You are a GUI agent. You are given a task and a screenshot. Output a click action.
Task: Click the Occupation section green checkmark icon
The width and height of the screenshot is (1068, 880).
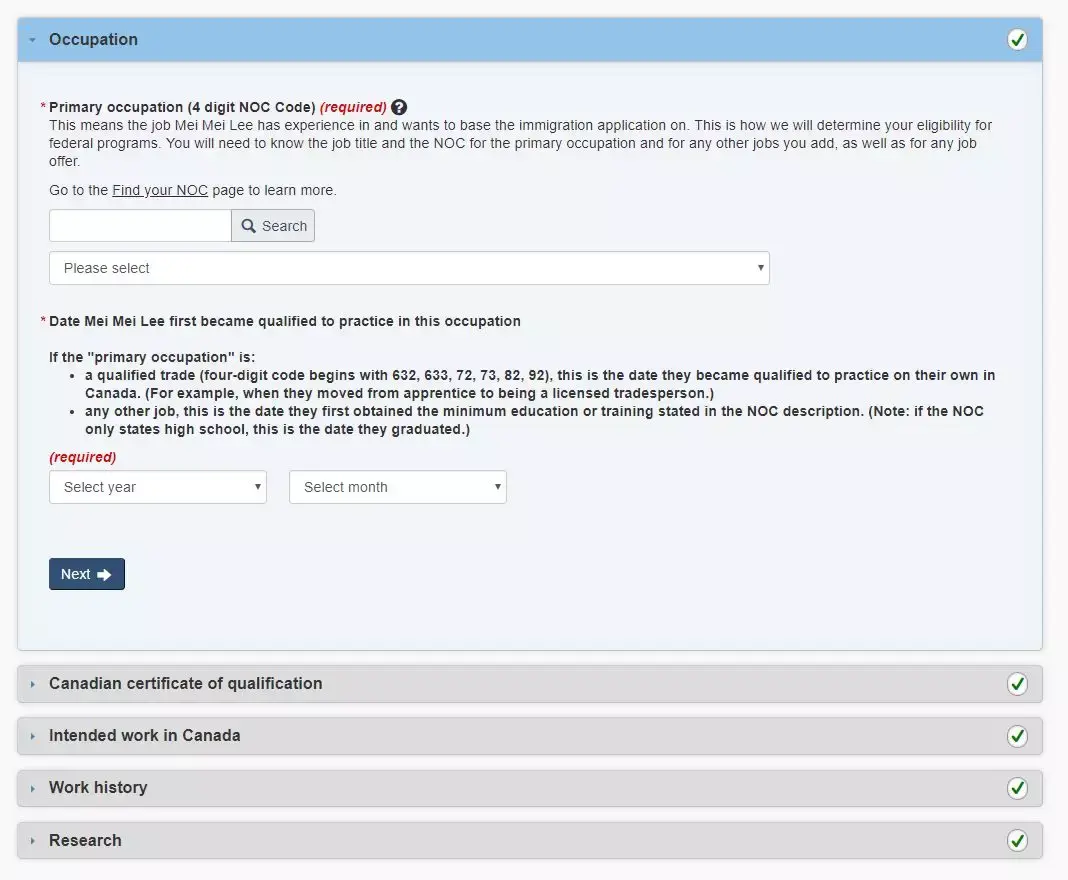1017,40
